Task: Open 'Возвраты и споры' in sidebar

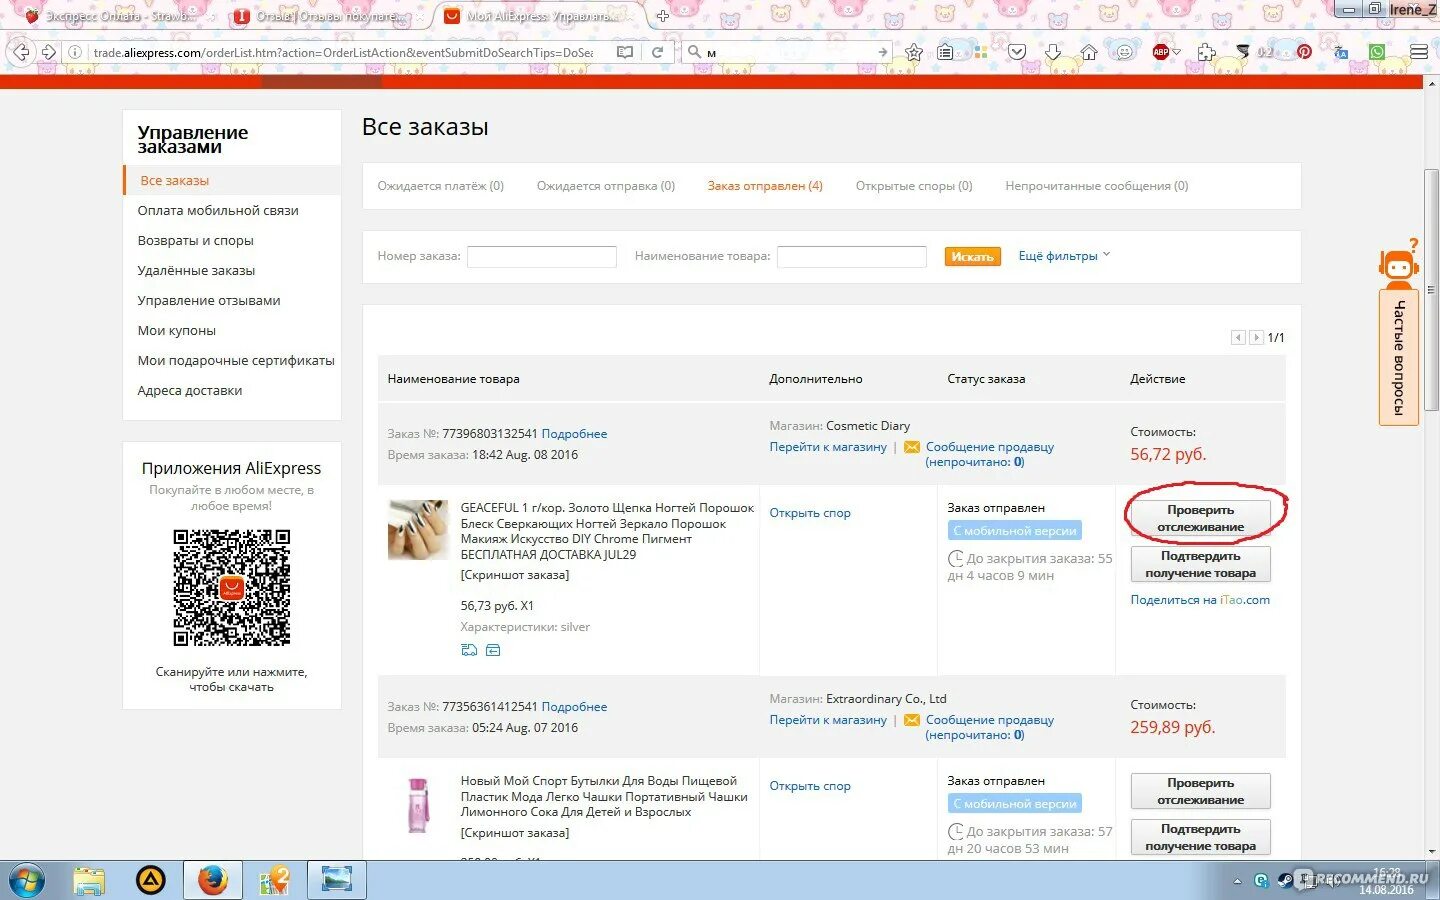Action: point(196,241)
